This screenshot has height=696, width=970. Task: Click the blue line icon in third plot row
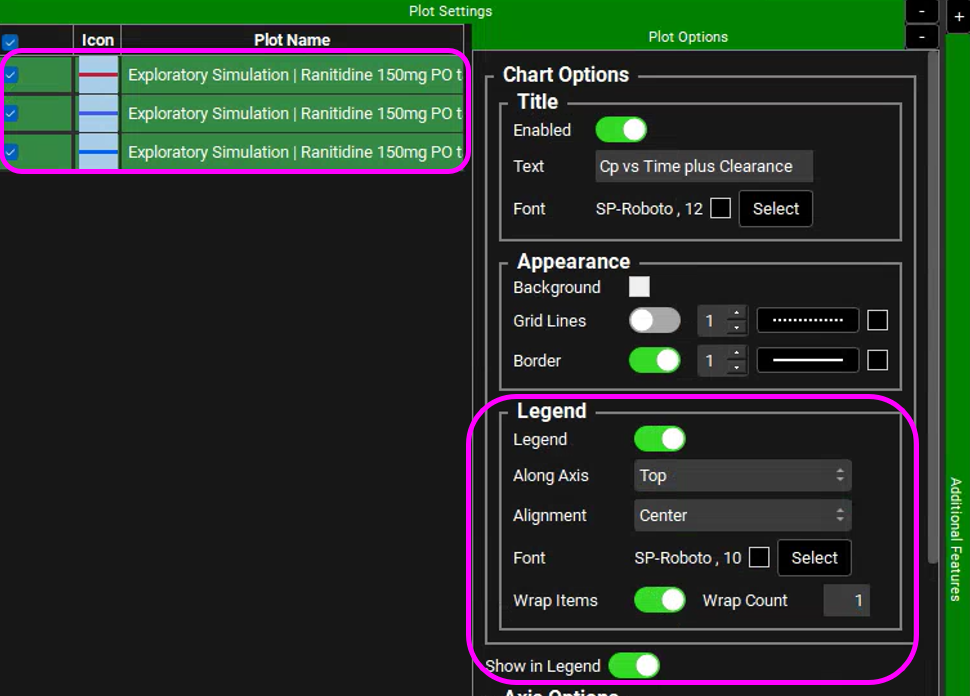98,152
